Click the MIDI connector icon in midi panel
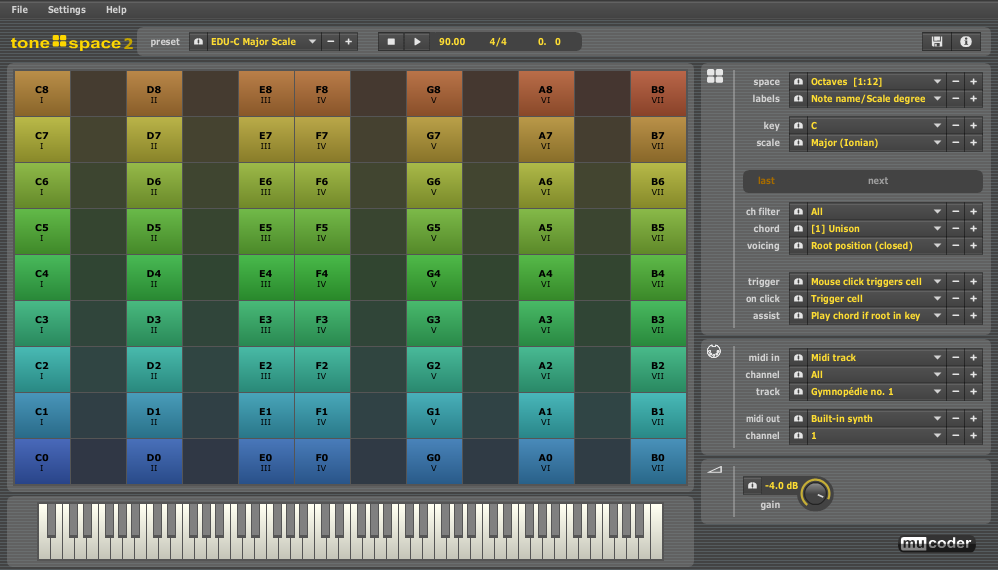Viewport: 998px width, 570px height. (x=714, y=351)
